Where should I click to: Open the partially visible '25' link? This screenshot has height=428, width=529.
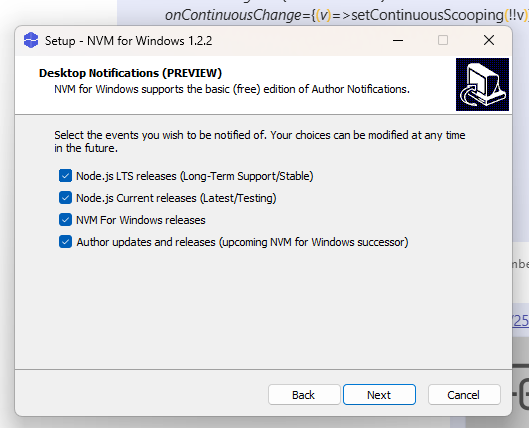pyautogui.click(x=520, y=320)
